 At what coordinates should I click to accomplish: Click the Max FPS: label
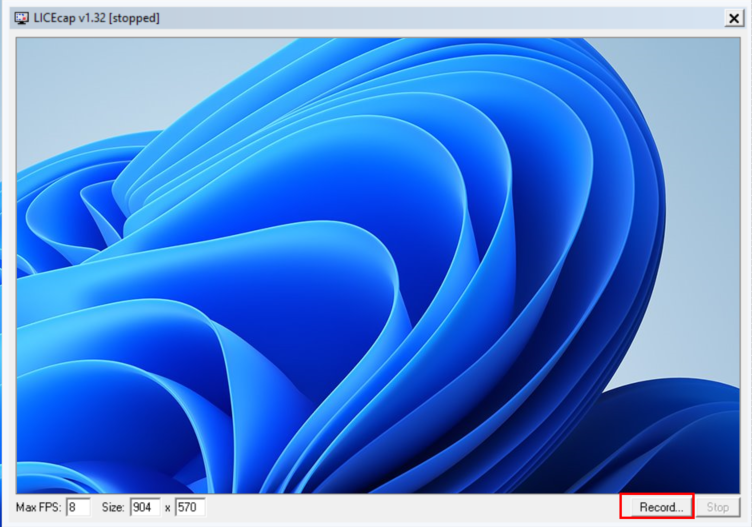tap(39, 507)
